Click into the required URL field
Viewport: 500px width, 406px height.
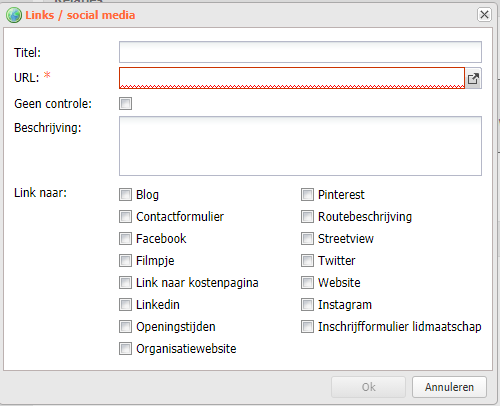[292, 78]
